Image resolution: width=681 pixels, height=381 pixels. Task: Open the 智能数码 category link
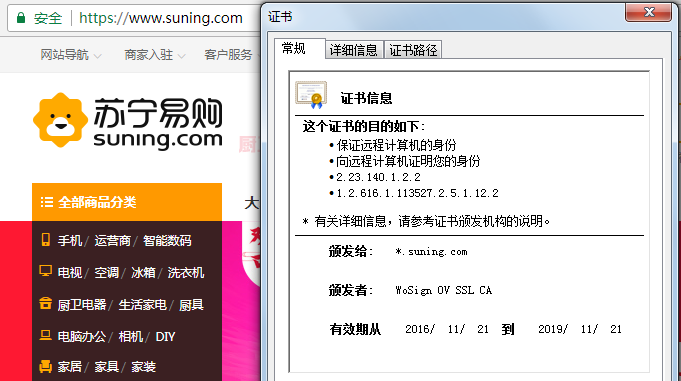point(167,241)
